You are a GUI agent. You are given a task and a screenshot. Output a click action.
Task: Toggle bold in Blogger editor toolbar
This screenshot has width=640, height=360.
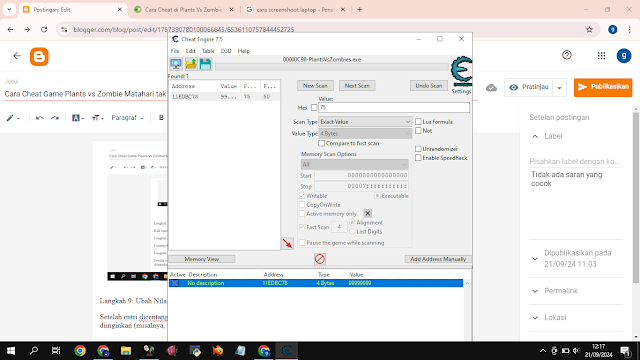[x=161, y=118]
